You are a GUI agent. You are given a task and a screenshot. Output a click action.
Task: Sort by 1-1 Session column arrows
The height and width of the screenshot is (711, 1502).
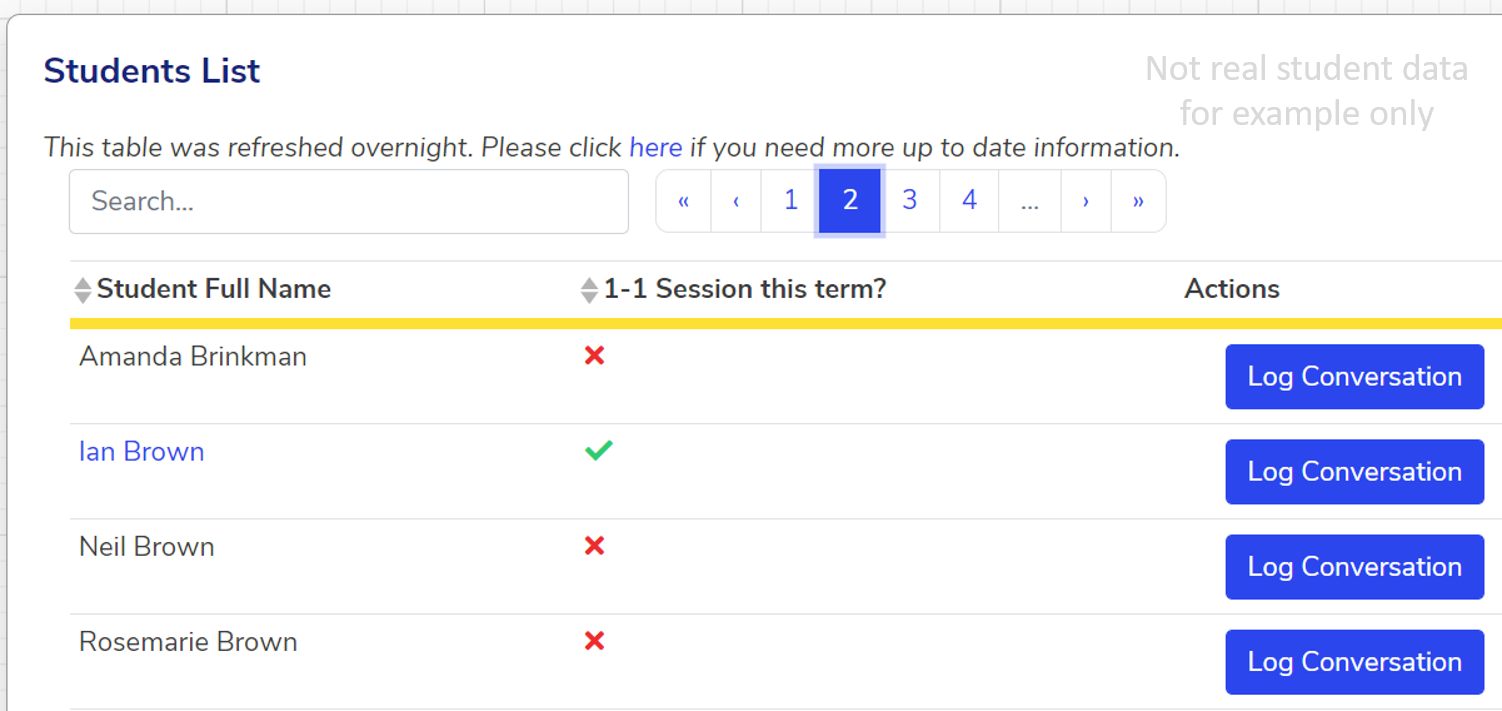point(589,290)
